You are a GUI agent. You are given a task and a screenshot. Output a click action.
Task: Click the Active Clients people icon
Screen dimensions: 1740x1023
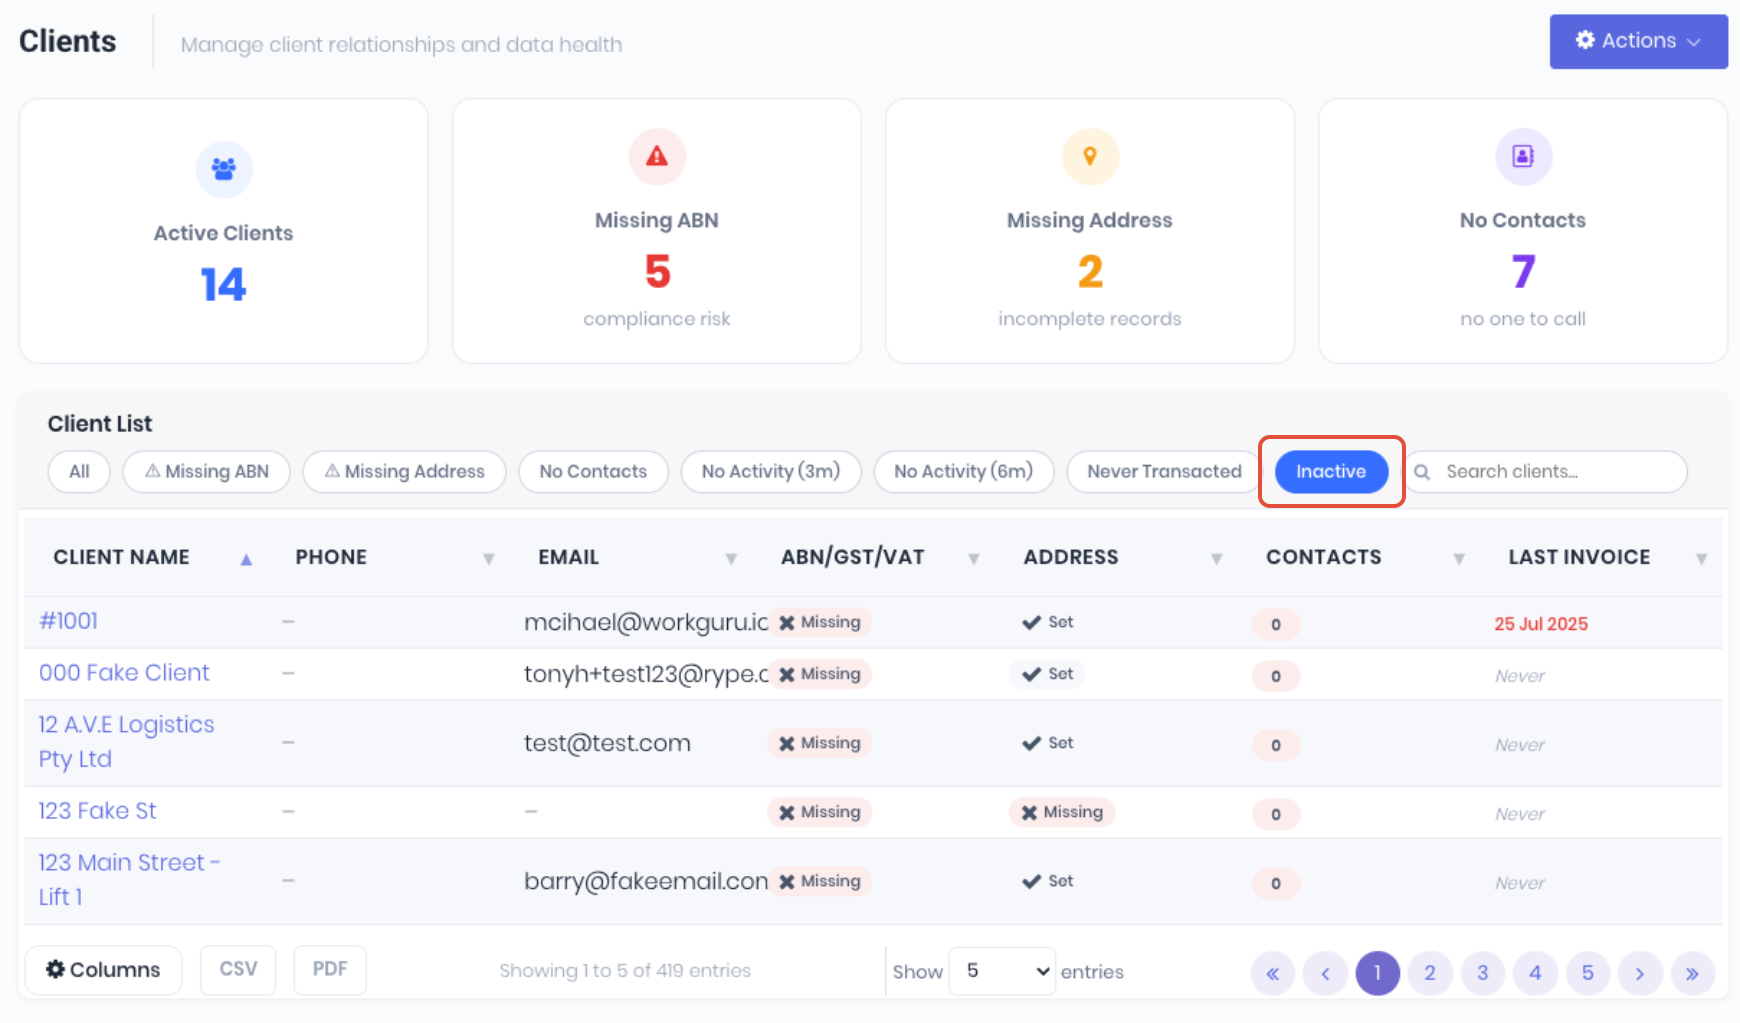(x=224, y=169)
